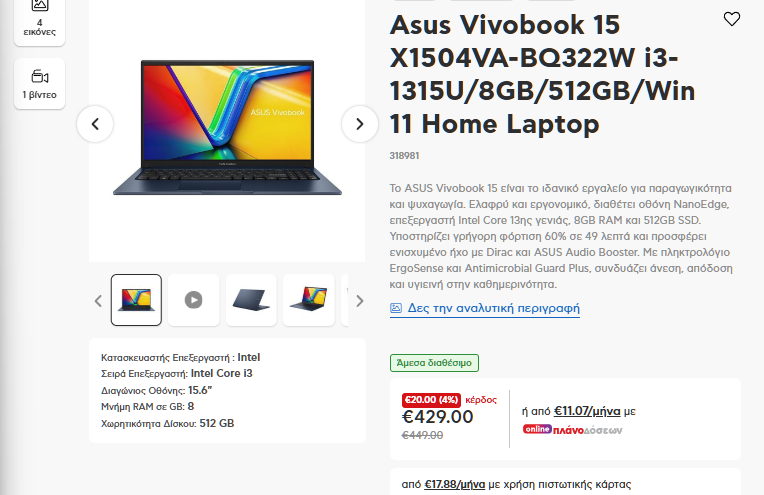The width and height of the screenshot is (764, 495).
Task: Click the main Asus Vivobook product image
Action: [227, 128]
